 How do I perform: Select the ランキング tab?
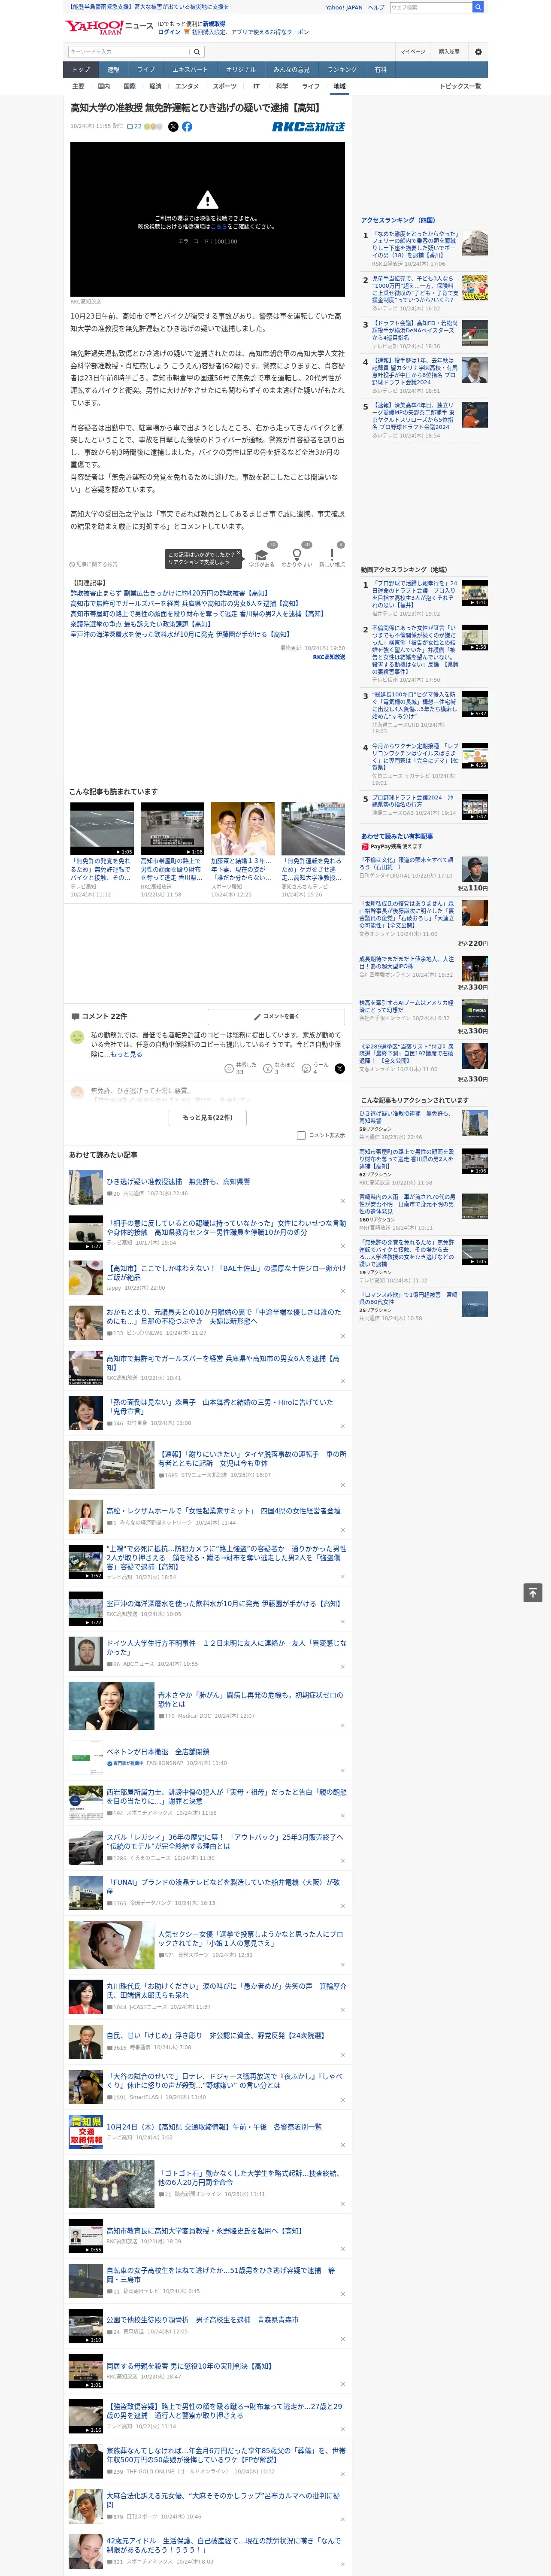pyautogui.click(x=342, y=70)
